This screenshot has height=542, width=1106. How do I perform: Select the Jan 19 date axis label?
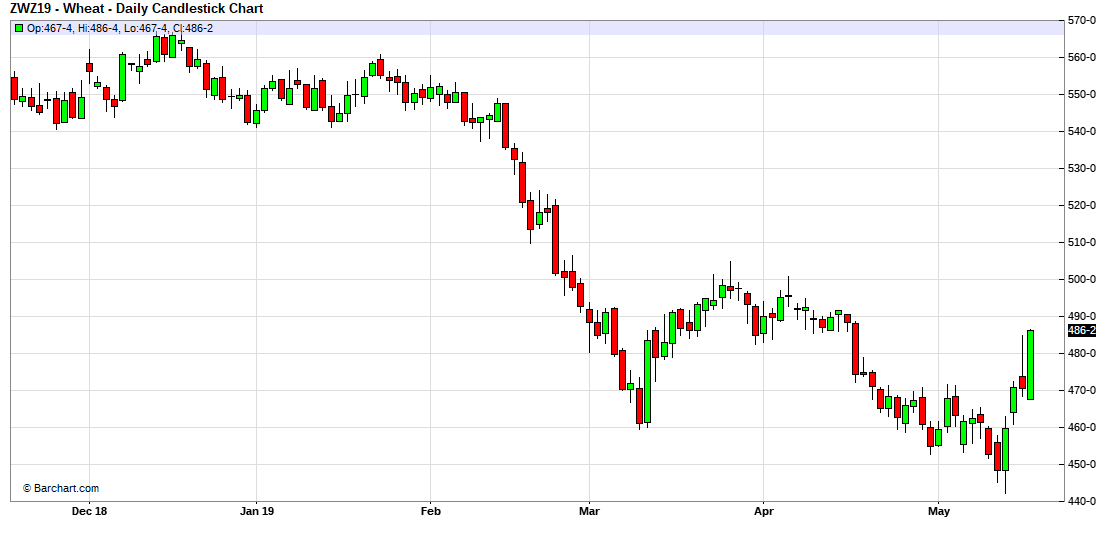(x=257, y=512)
